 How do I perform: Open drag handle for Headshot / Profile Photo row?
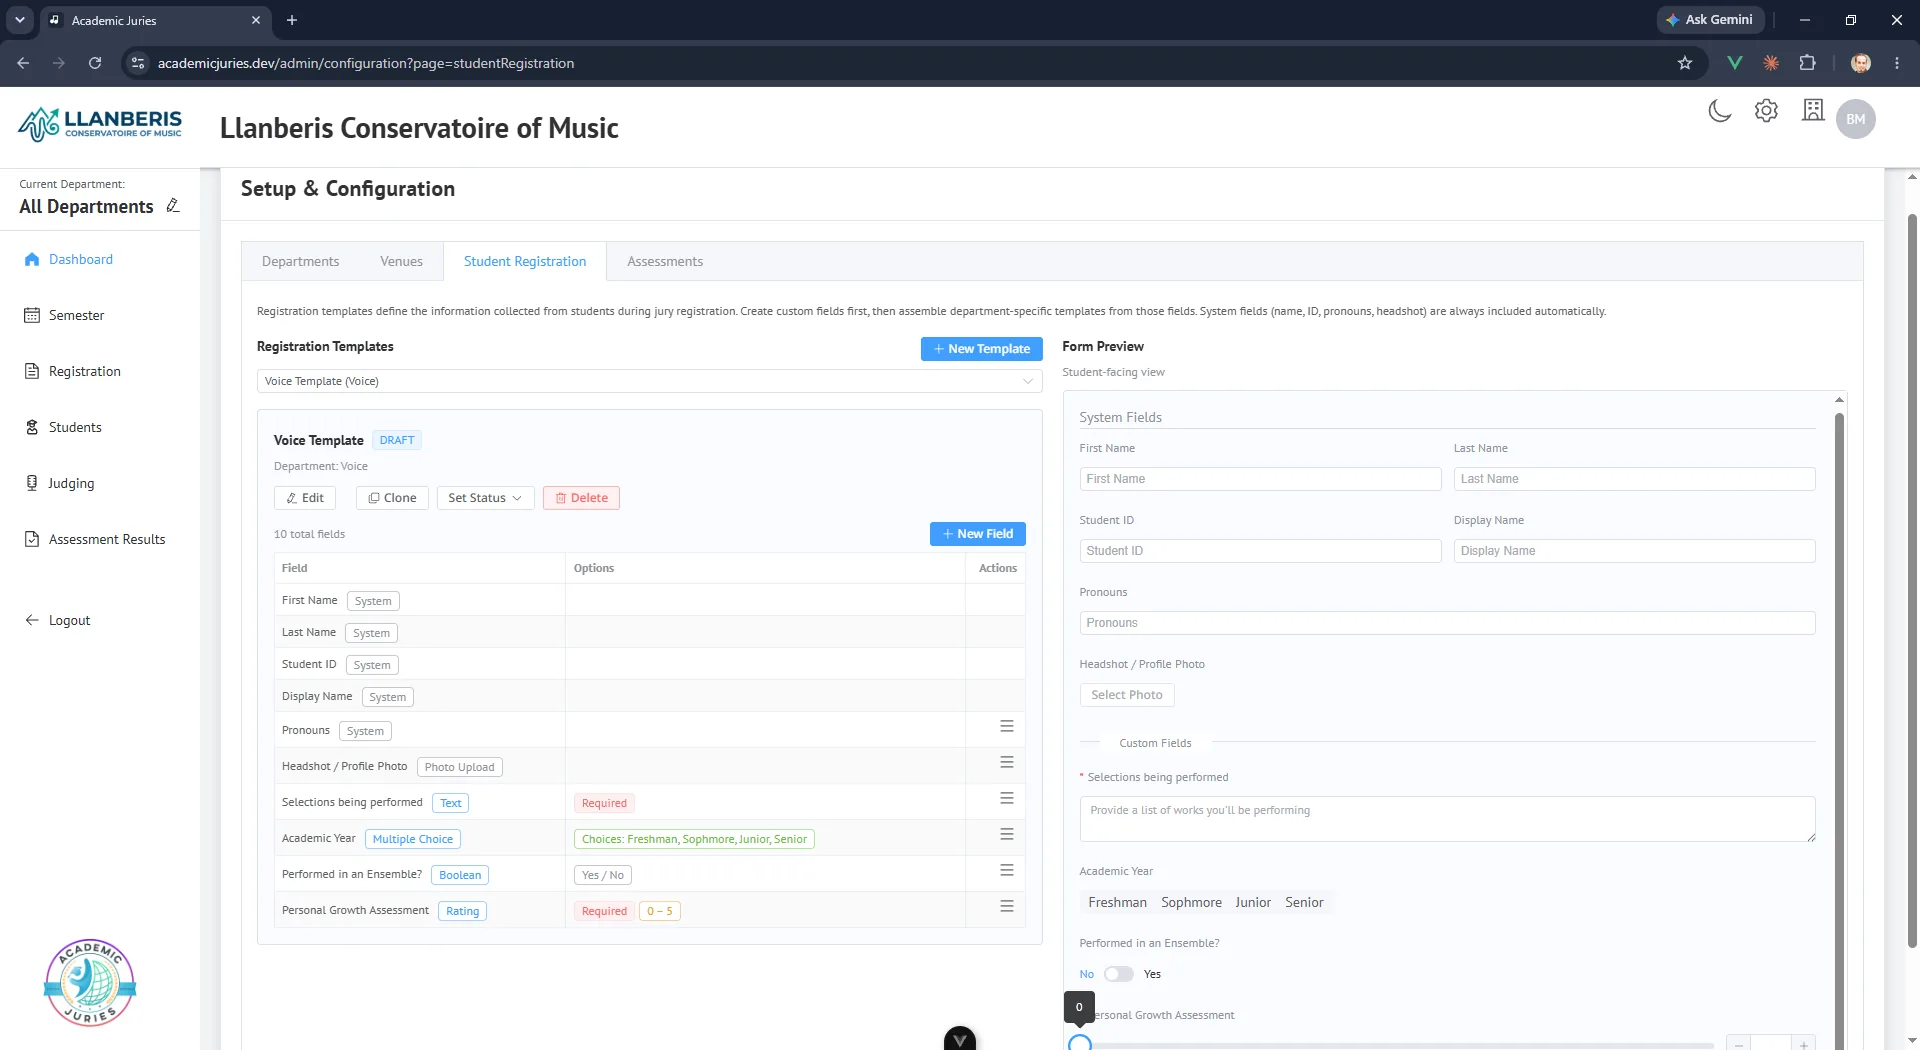pos(1007,762)
